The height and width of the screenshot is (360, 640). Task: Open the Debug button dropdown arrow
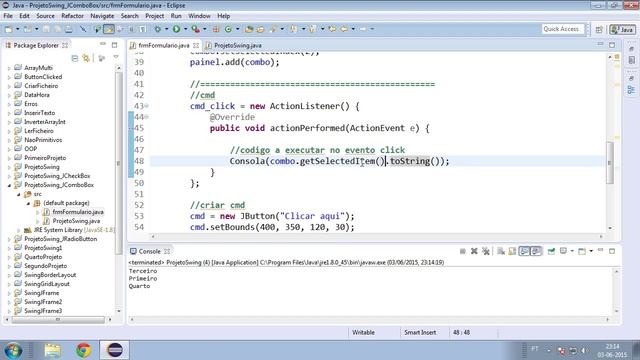click(166, 29)
